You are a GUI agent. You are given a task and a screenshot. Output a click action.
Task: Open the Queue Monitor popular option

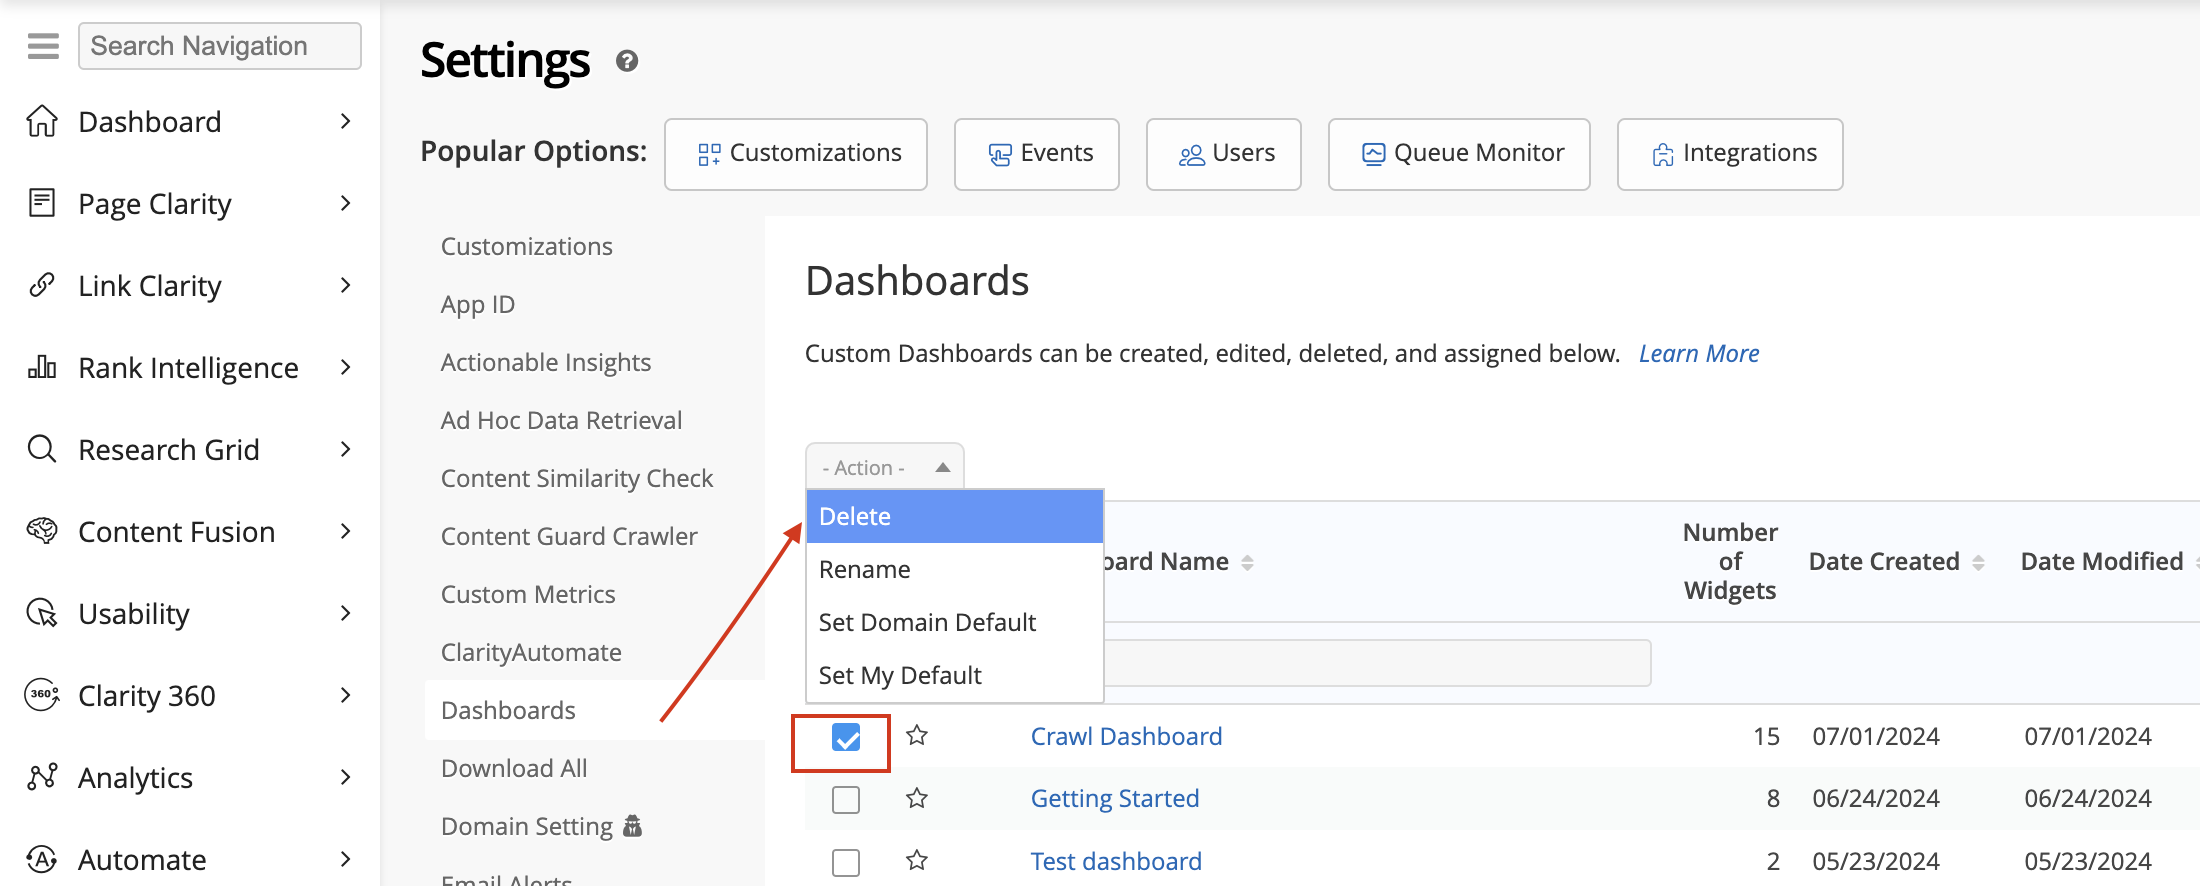(1459, 153)
